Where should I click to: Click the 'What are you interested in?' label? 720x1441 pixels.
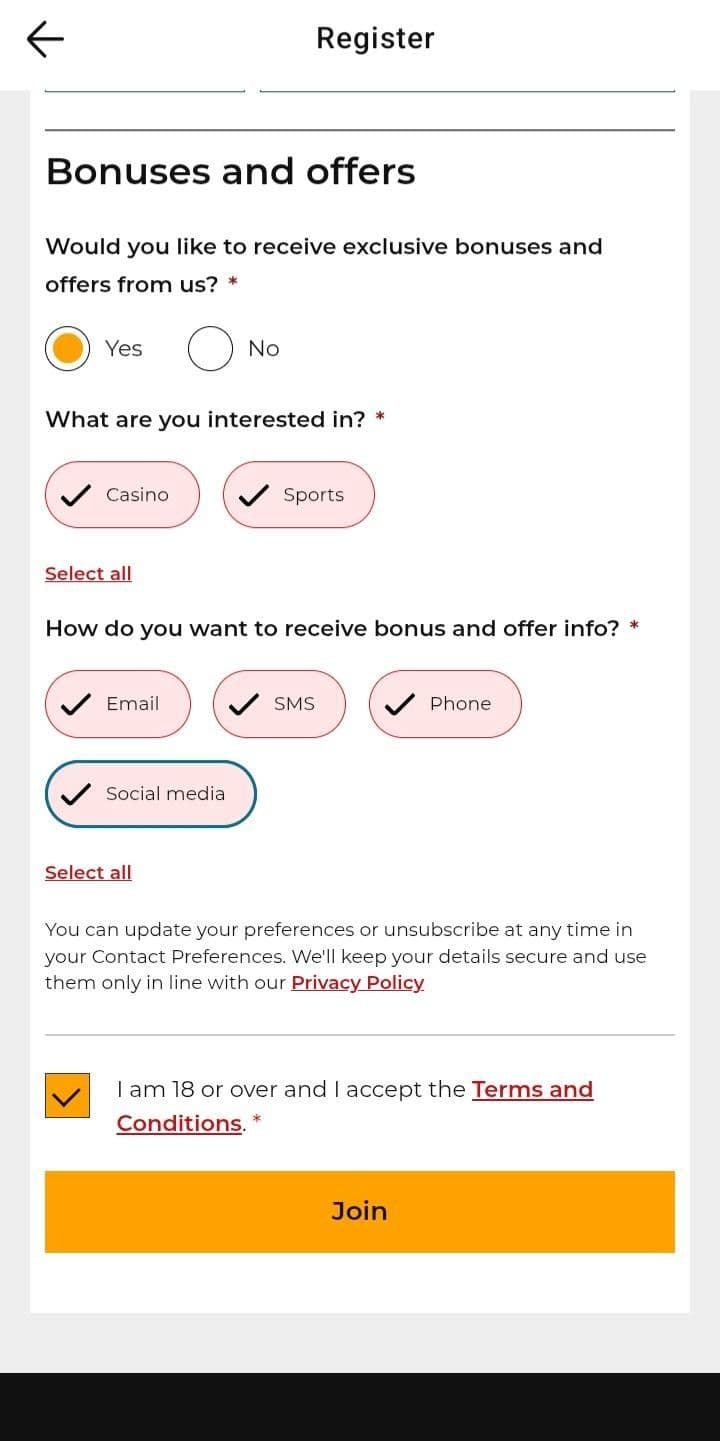(x=205, y=420)
